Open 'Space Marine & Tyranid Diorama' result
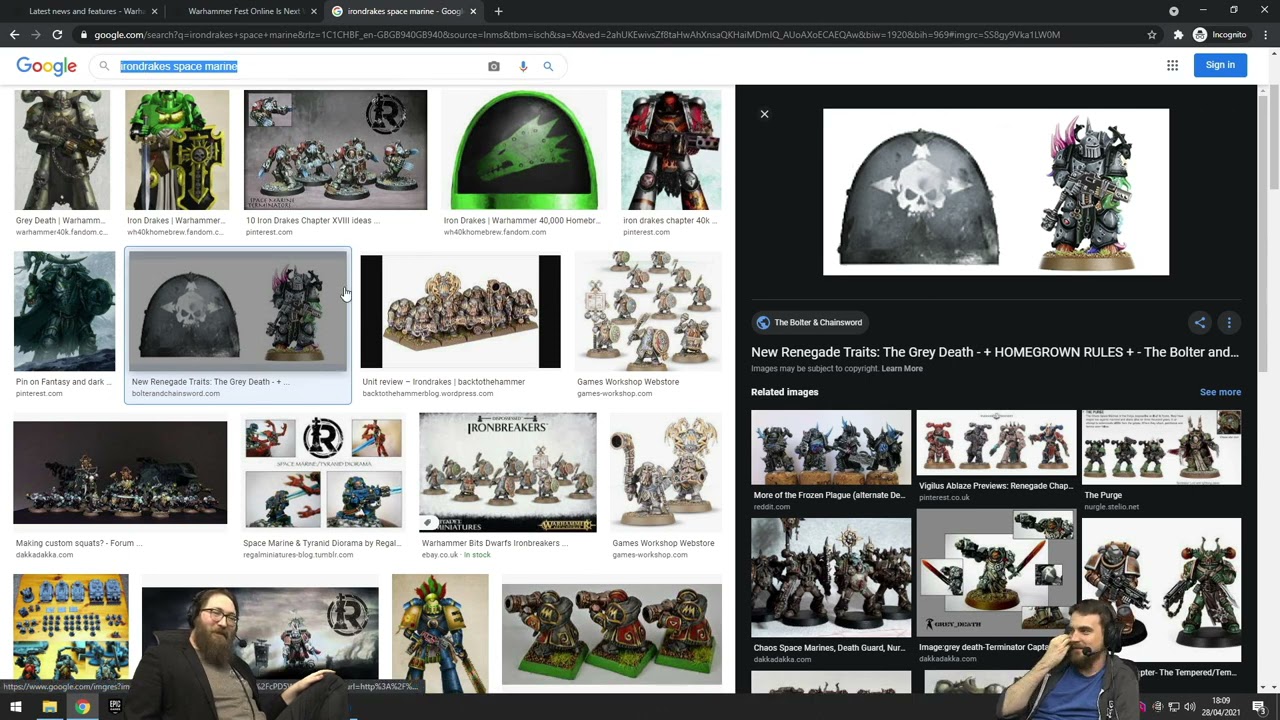Viewport: 1280px width, 720px height. 323,471
